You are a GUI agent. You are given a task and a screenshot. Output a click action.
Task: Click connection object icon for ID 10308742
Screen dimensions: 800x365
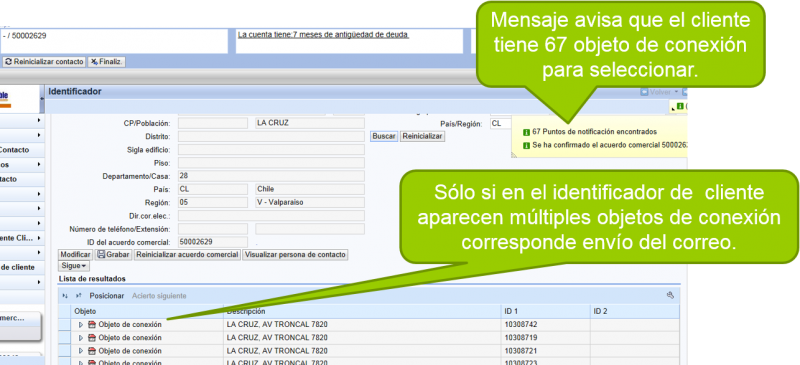tap(92, 325)
